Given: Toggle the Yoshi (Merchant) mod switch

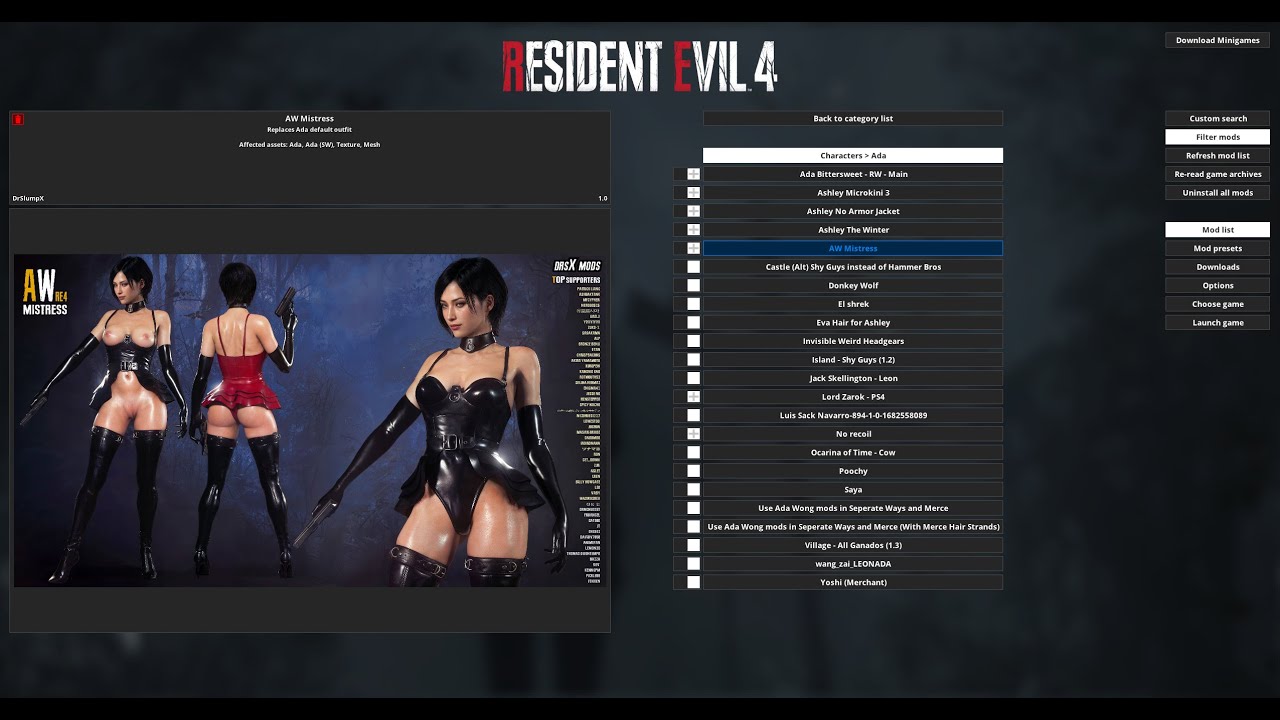Looking at the screenshot, I should click(693, 582).
